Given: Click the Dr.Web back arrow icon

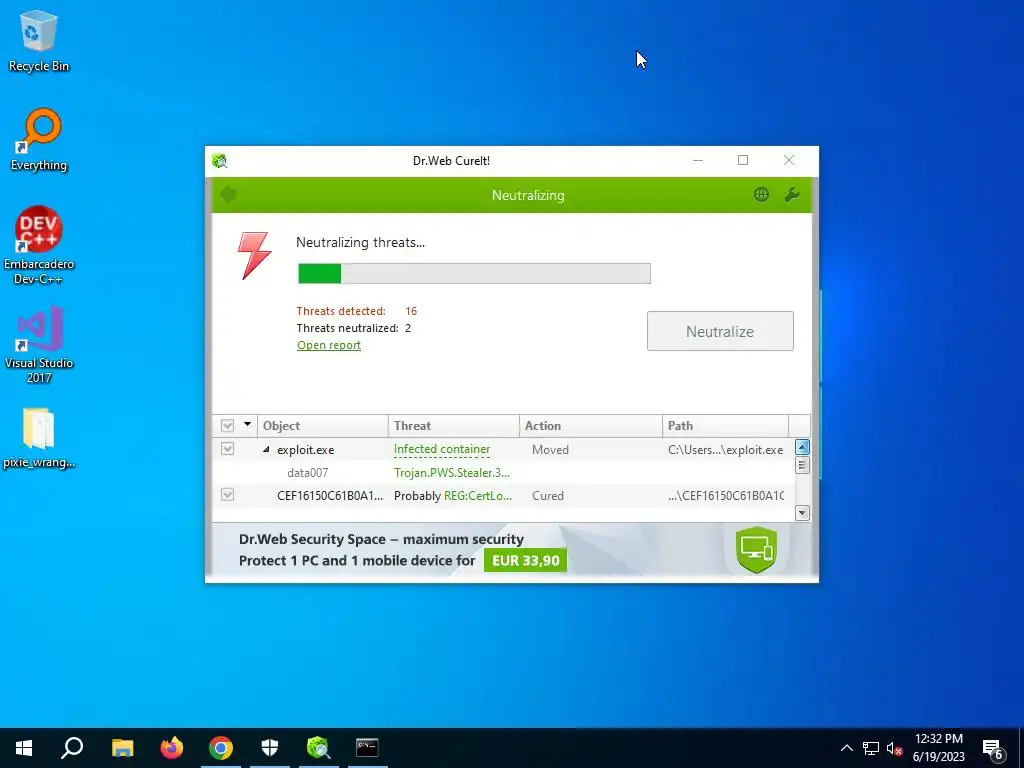Looking at the screenshot, I should click(x=229, y=195).
